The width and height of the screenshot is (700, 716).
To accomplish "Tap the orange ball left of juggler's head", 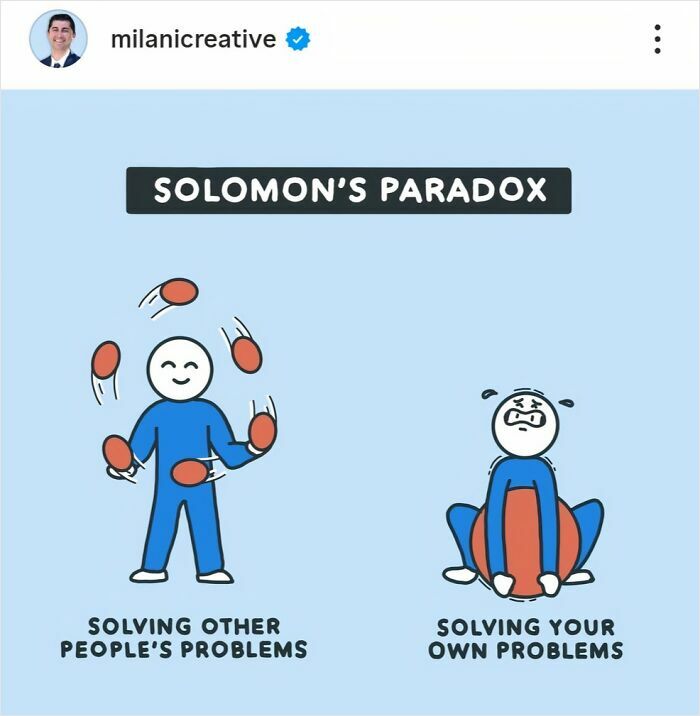I will [106, 360].
